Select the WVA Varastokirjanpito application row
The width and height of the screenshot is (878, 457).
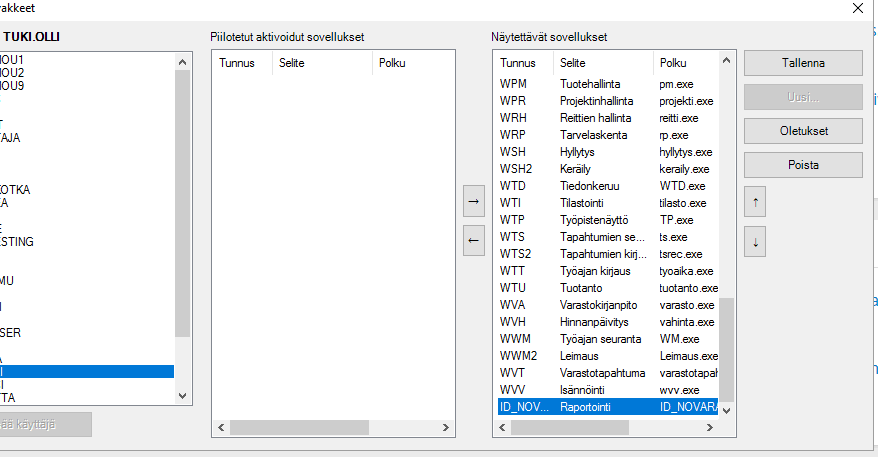pyautogui.click(x=600, y=305)
